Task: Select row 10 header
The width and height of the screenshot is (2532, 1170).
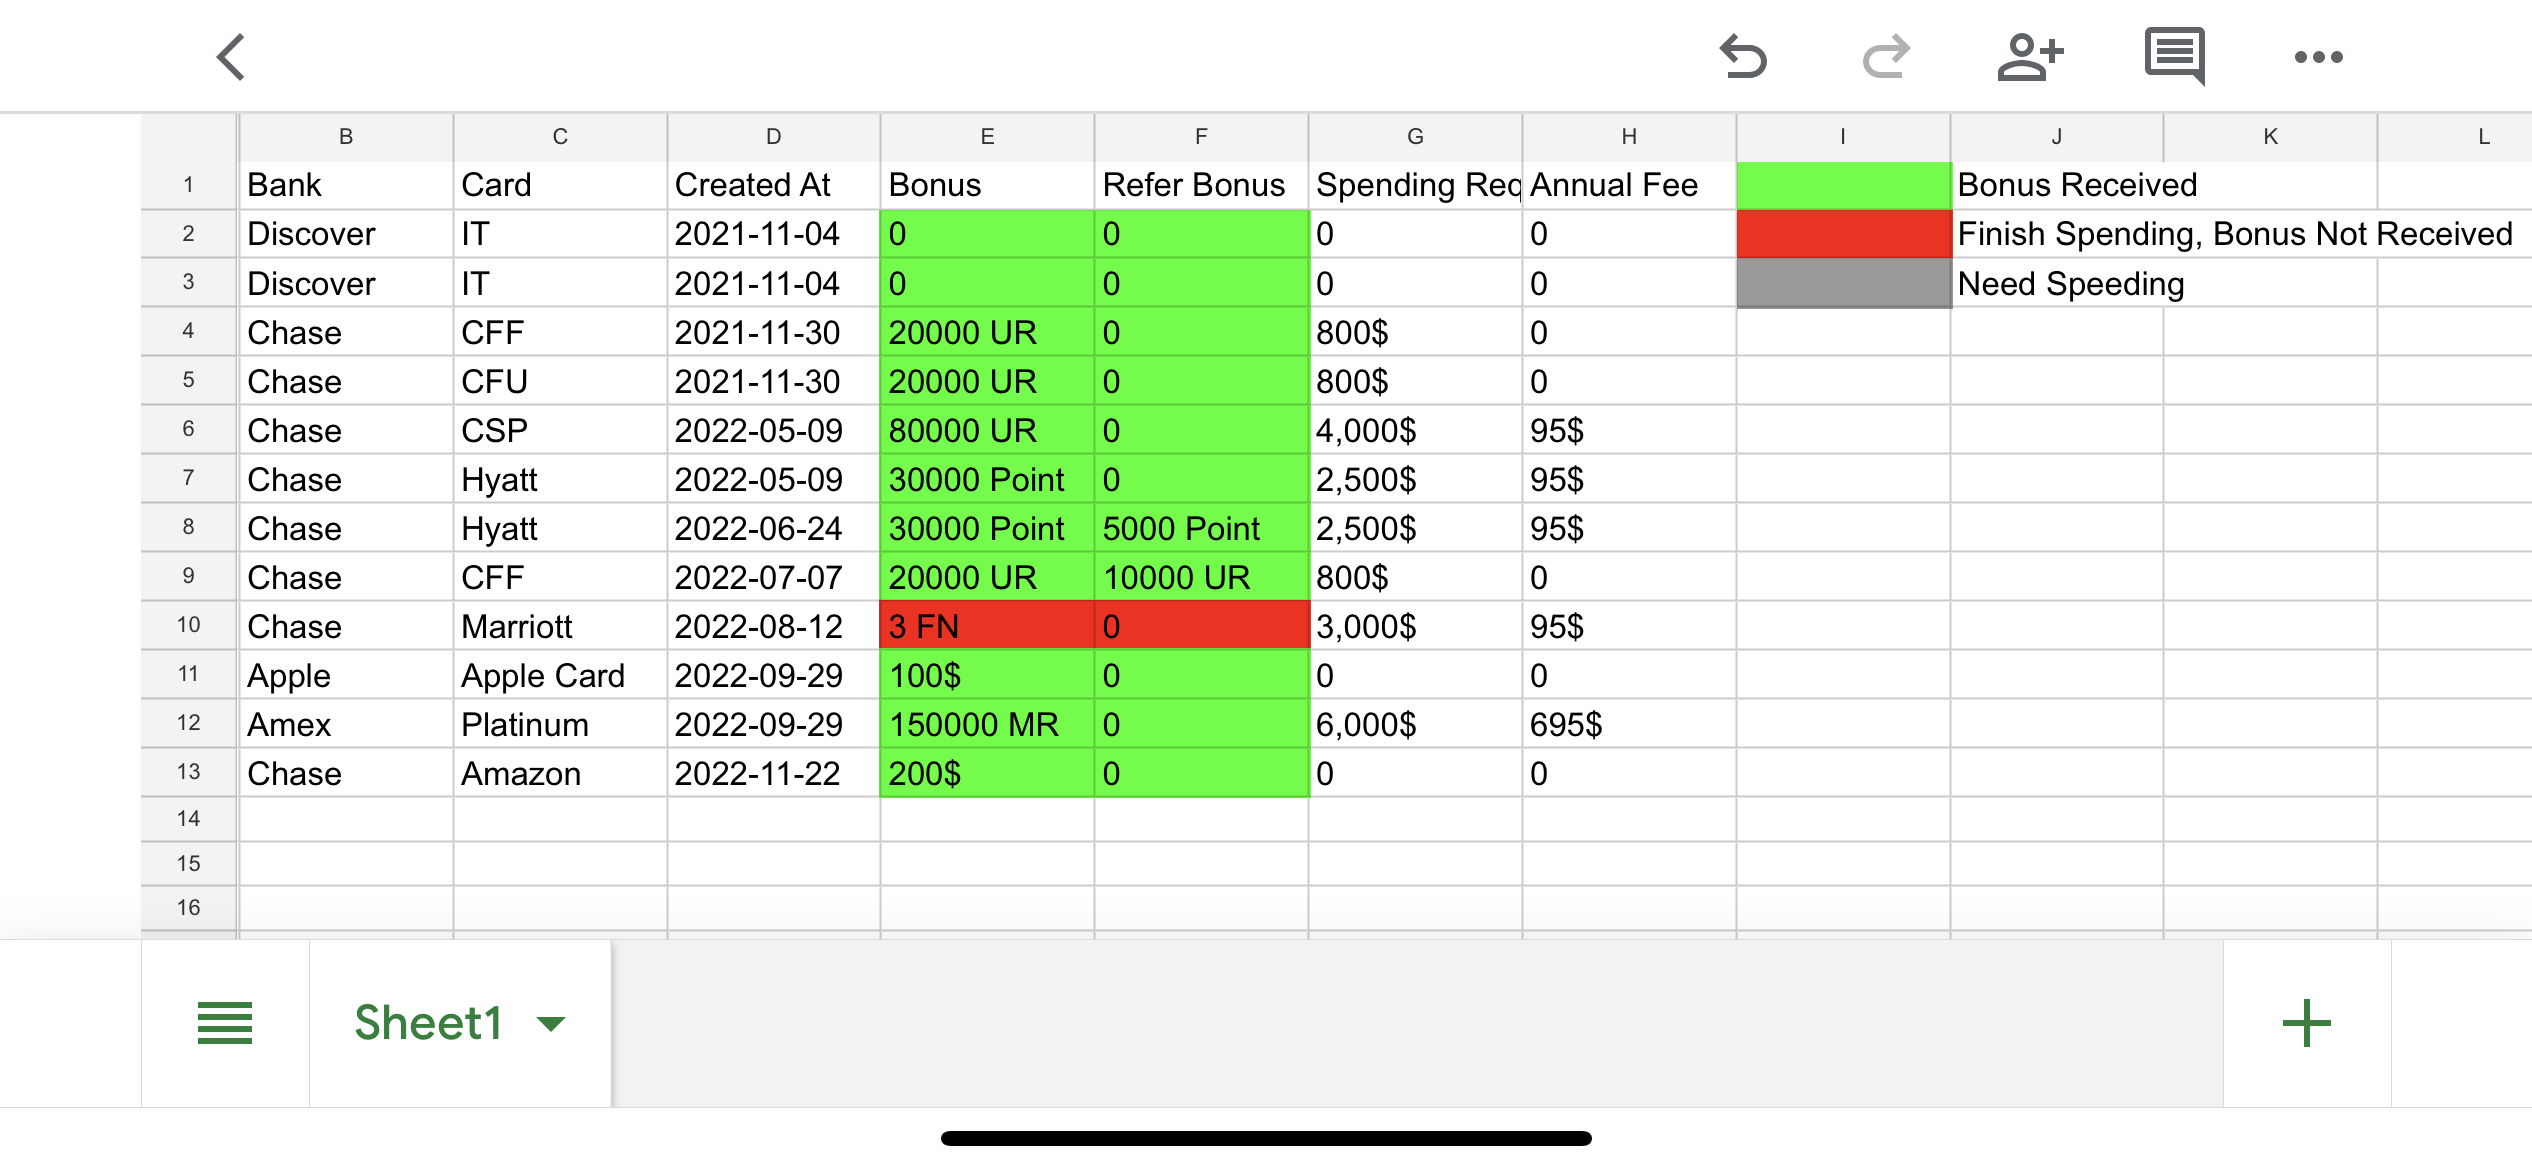Action: click(189, 625)
